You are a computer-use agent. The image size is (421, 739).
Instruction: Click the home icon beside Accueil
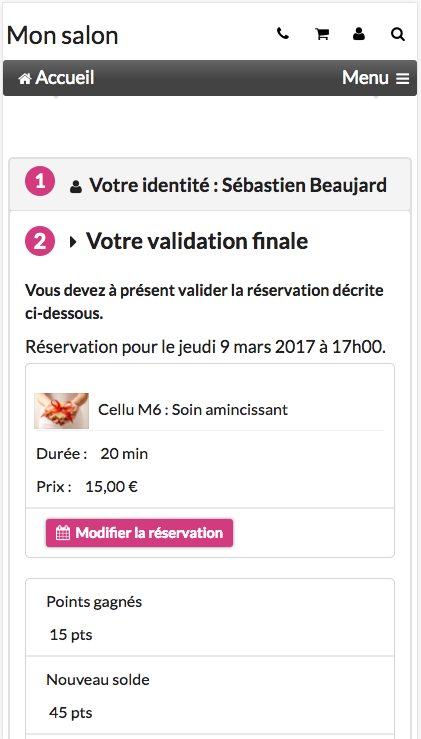(x=25, y=78)
